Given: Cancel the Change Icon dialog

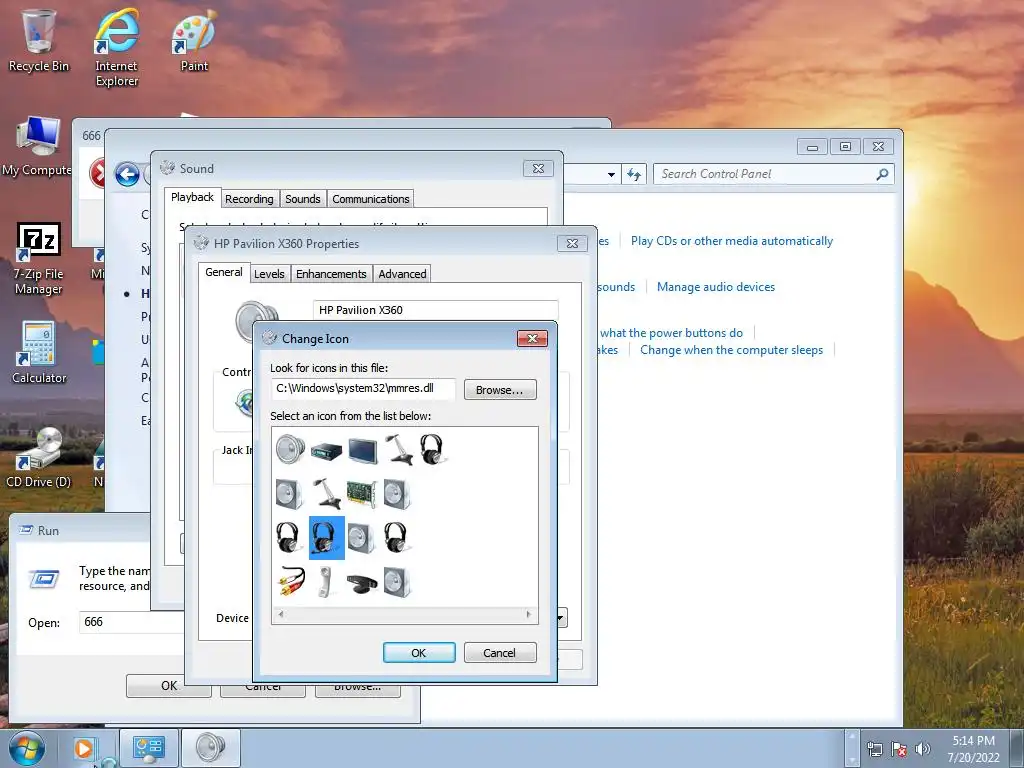Looking at the screenshot, I should pos(500,652).
